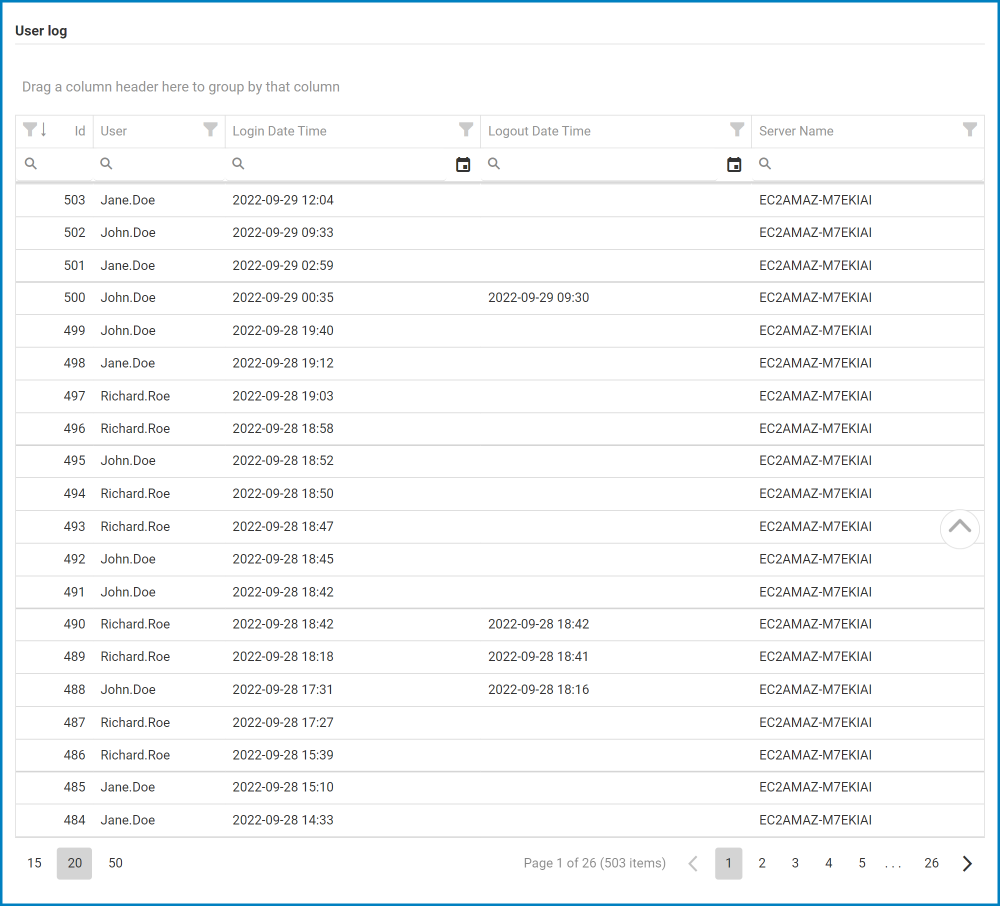This screenshot has height=906, width=1000.
Task: Open the filter menu on the User column
Action: click(210, 130)
